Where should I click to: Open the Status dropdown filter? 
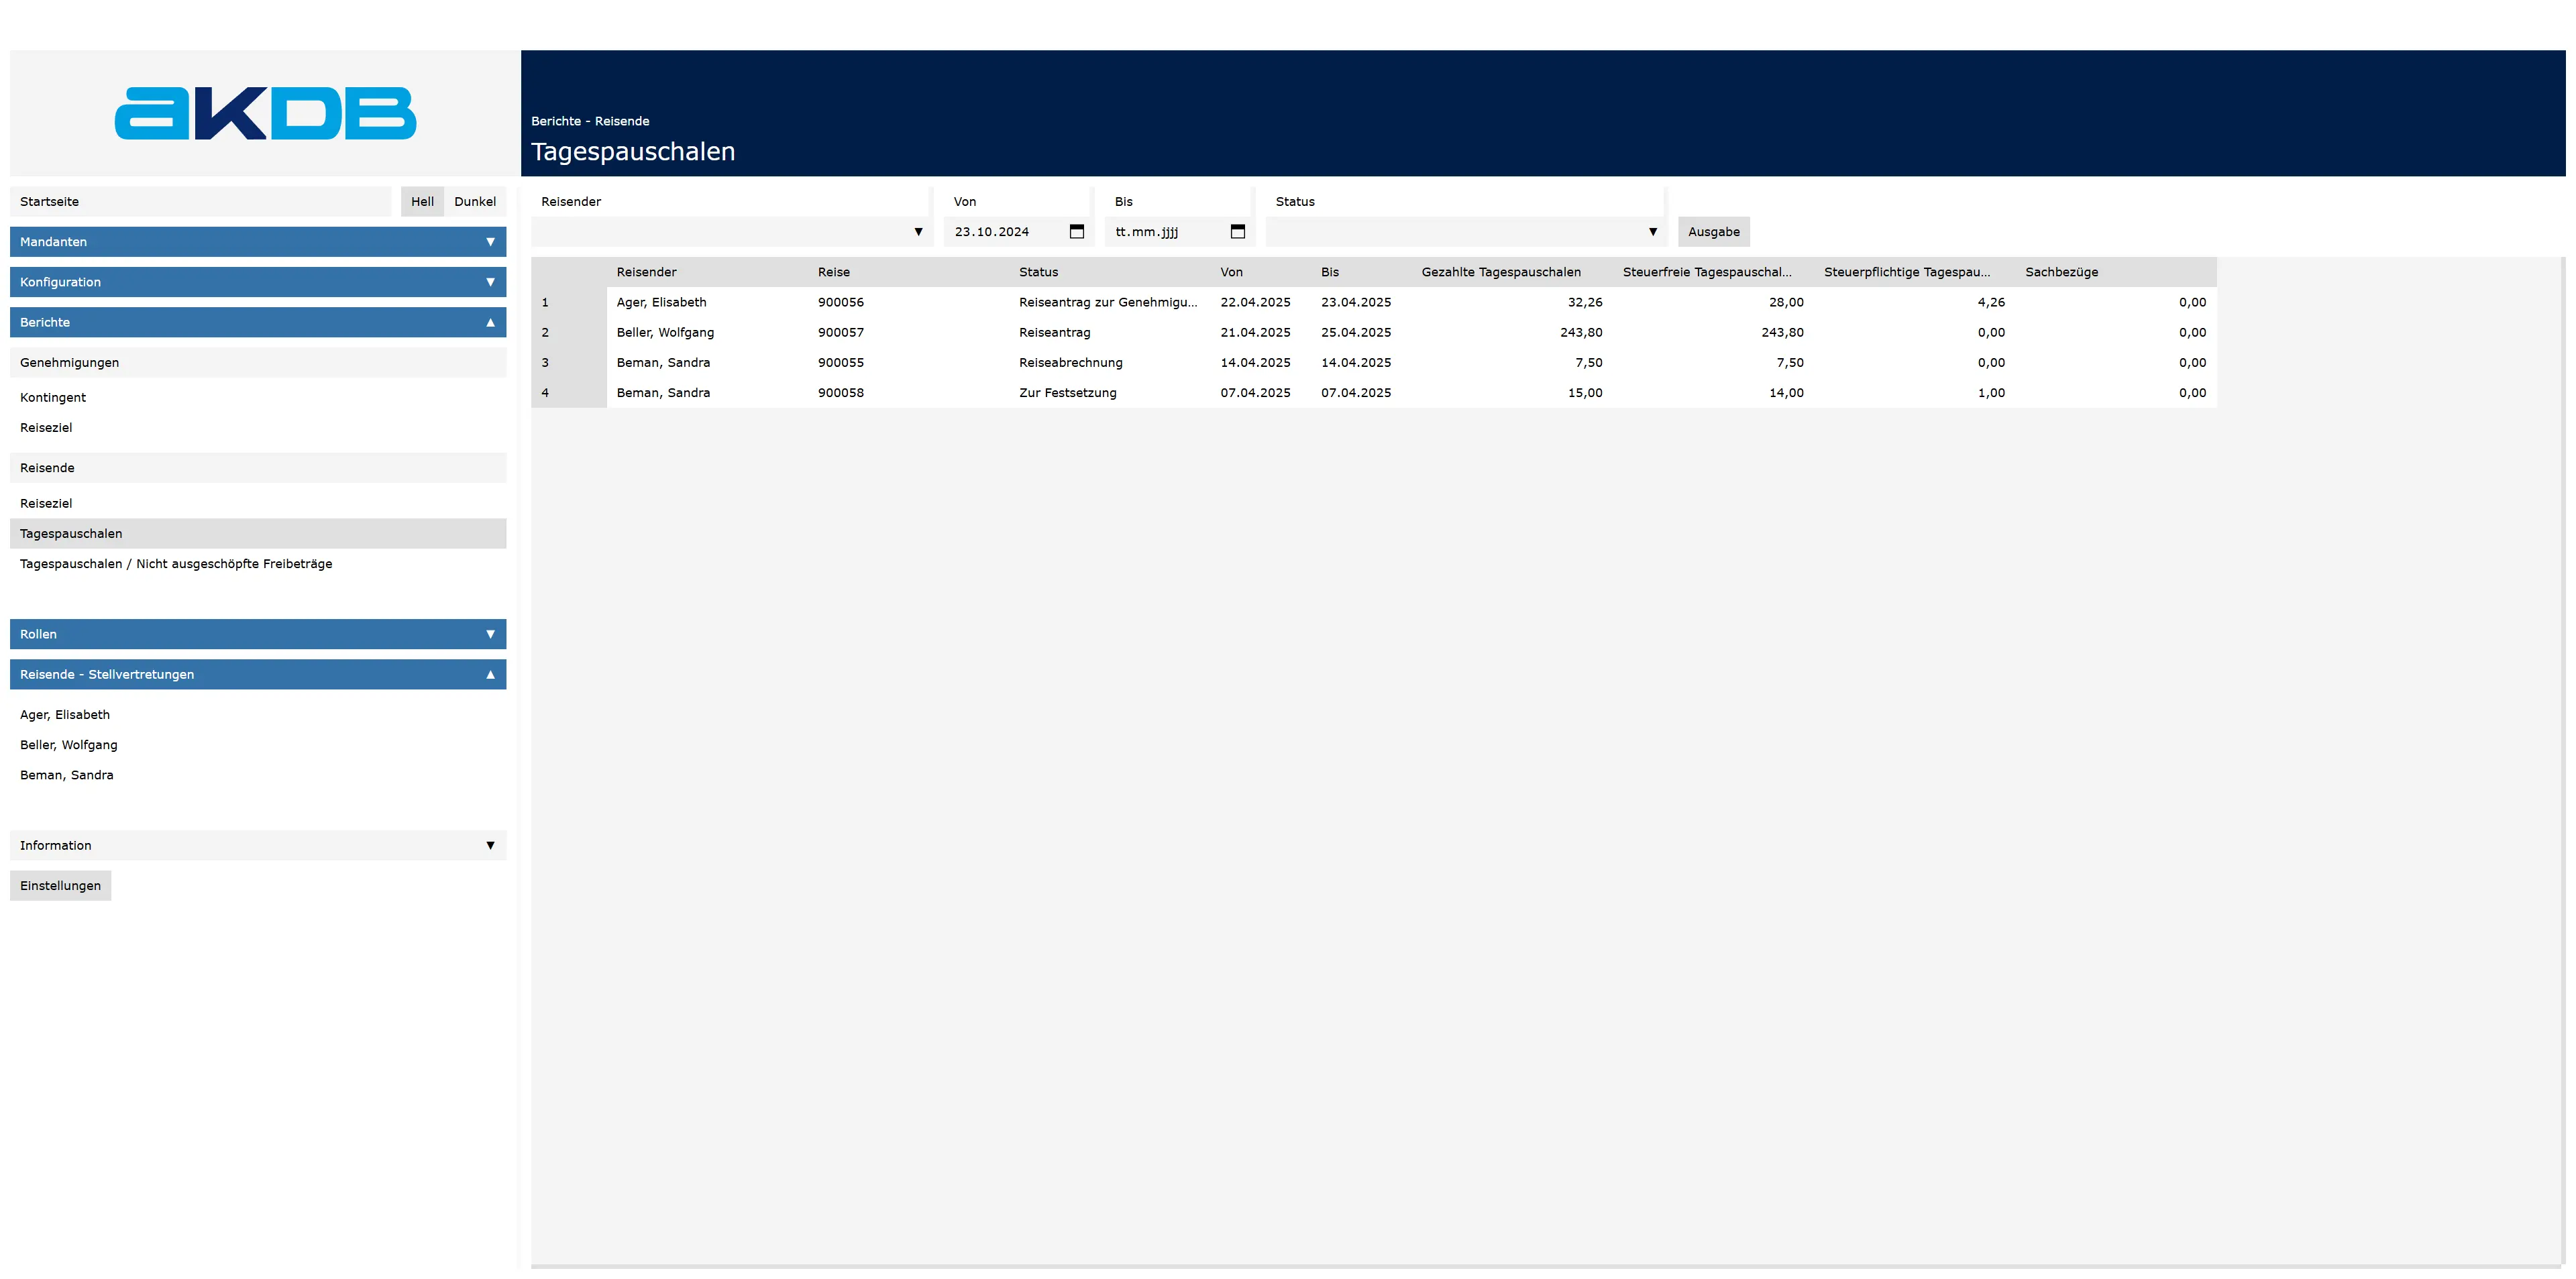tap(1464, 232)
